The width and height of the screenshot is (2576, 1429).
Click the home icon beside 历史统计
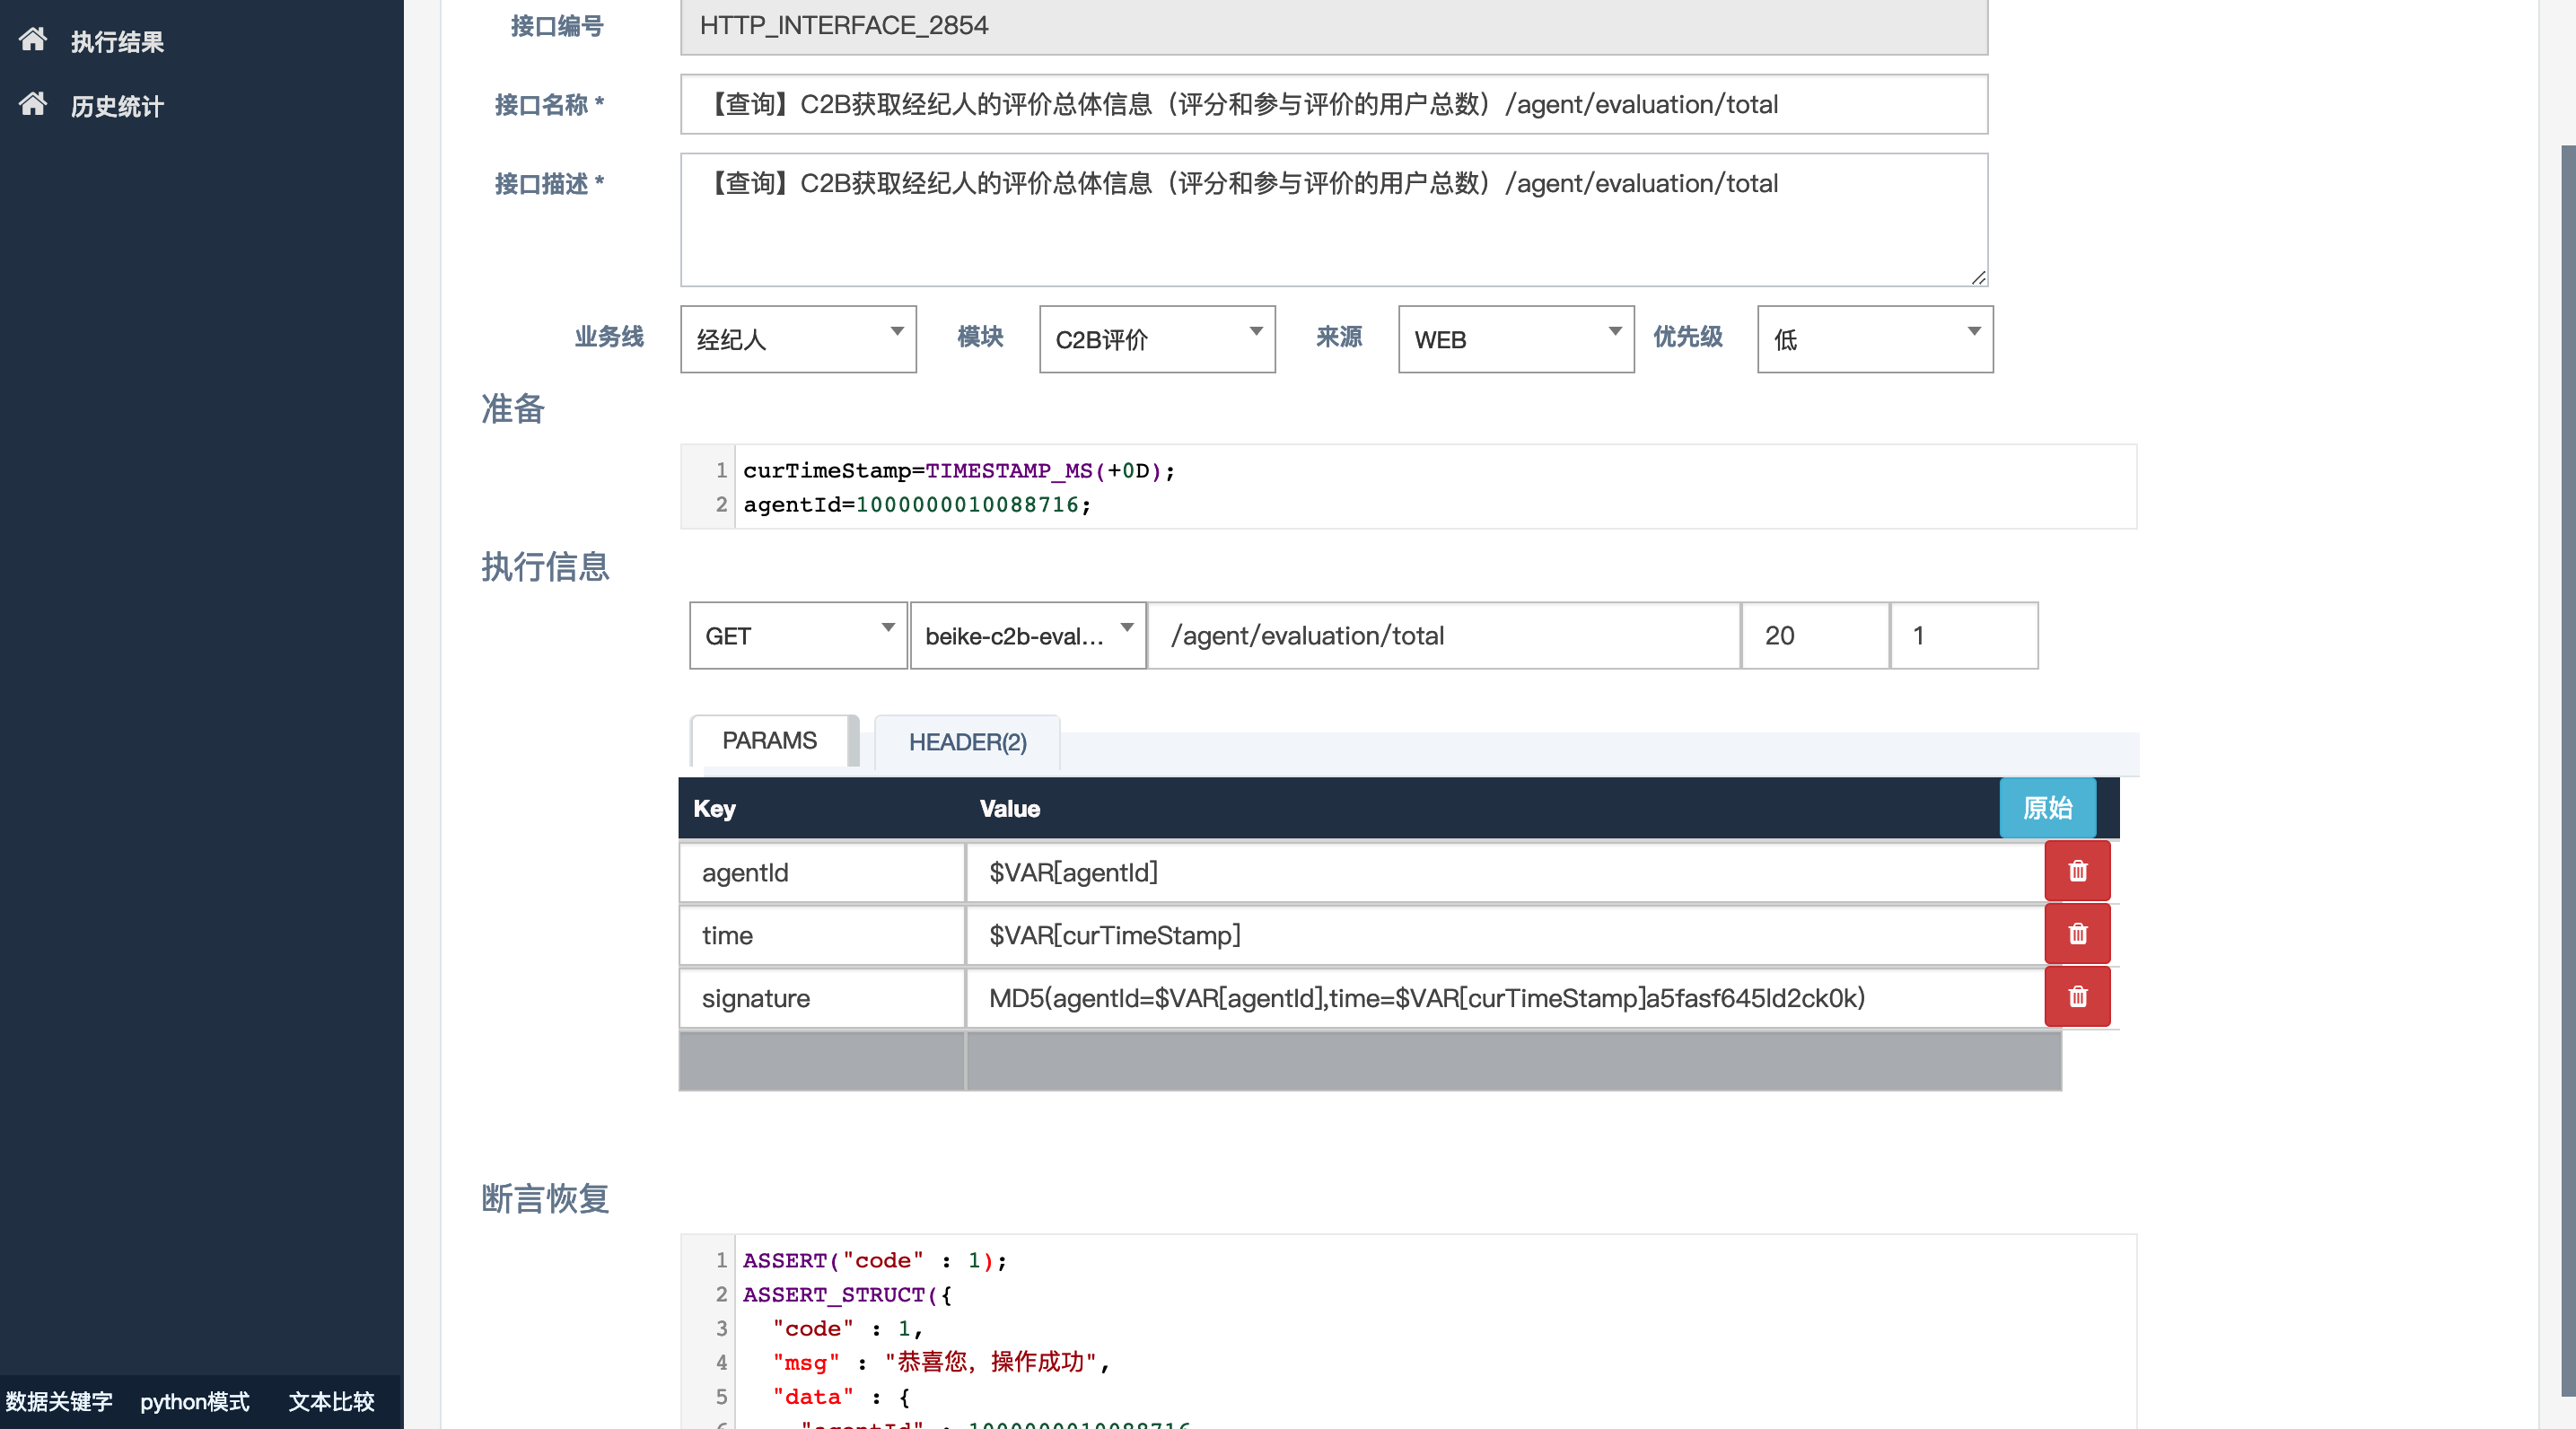click(33, 104)
